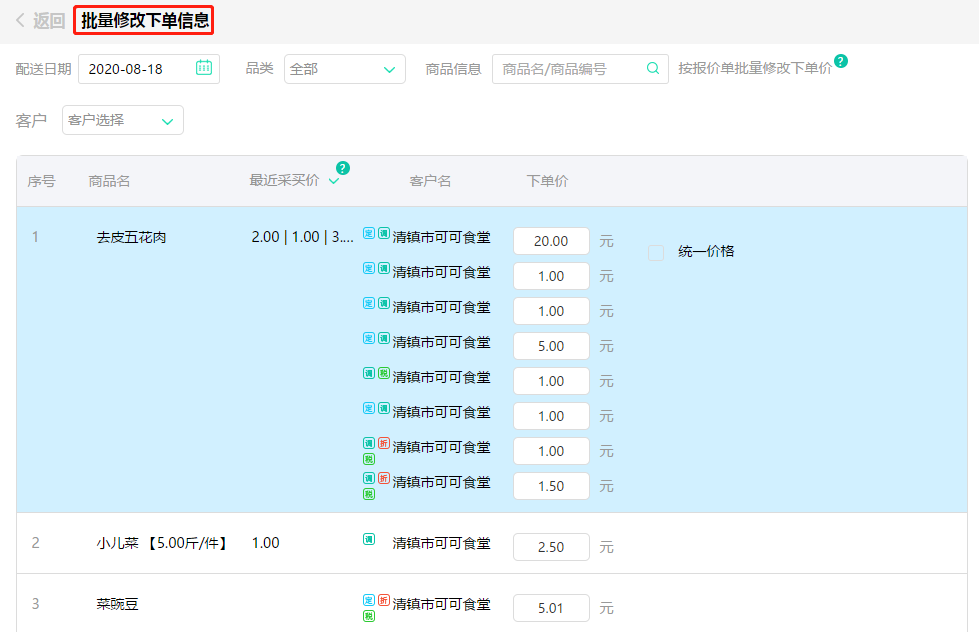Viewport: 979px width, 632px height.
Task: Click the sort arrow on 最近采购价 column
Action: (333, 182)
